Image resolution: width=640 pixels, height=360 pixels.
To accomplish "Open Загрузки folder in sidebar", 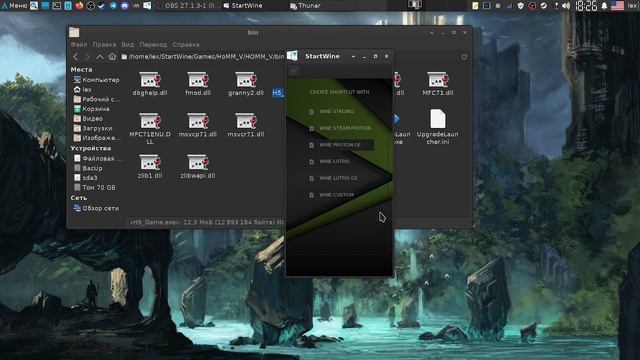I will [93, 128].
